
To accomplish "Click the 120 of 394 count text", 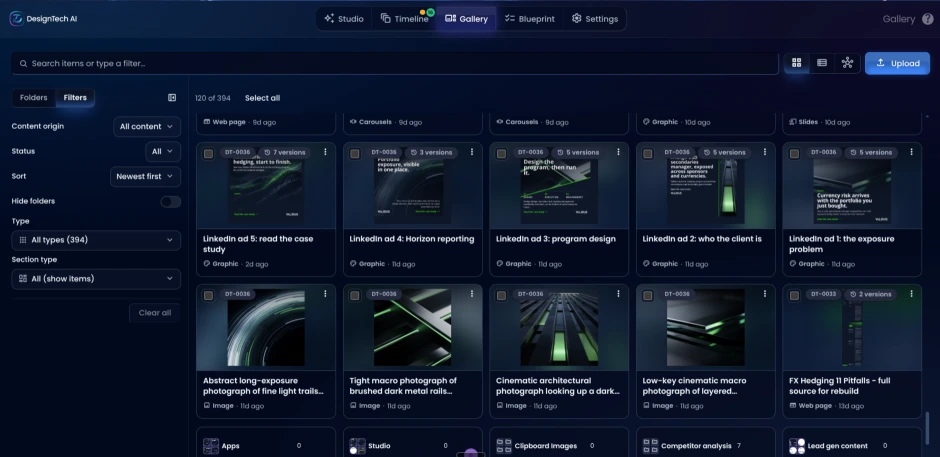I will (213, 98).
